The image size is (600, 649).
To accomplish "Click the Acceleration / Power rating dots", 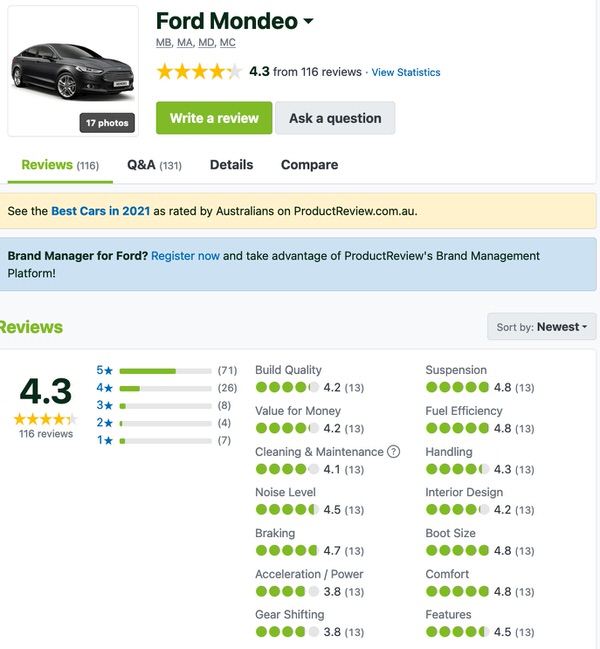I will click(287, 591).
